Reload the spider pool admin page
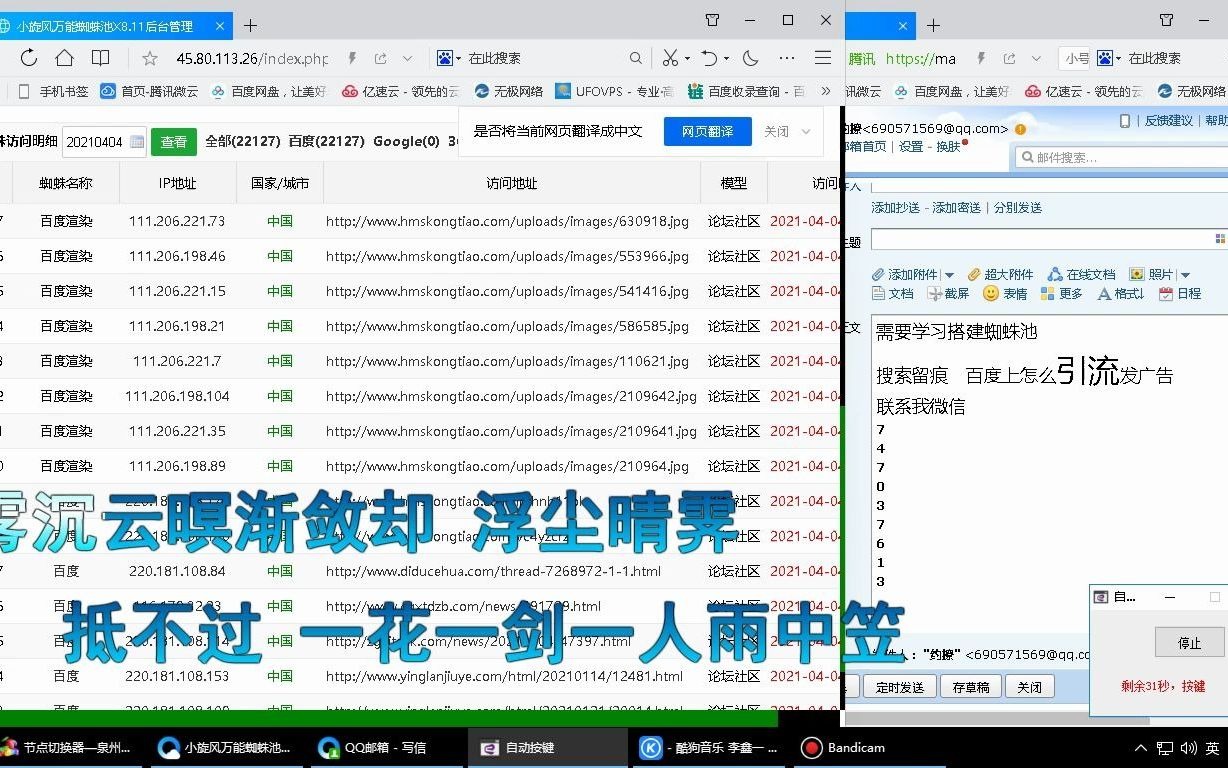 coord(28,58)
